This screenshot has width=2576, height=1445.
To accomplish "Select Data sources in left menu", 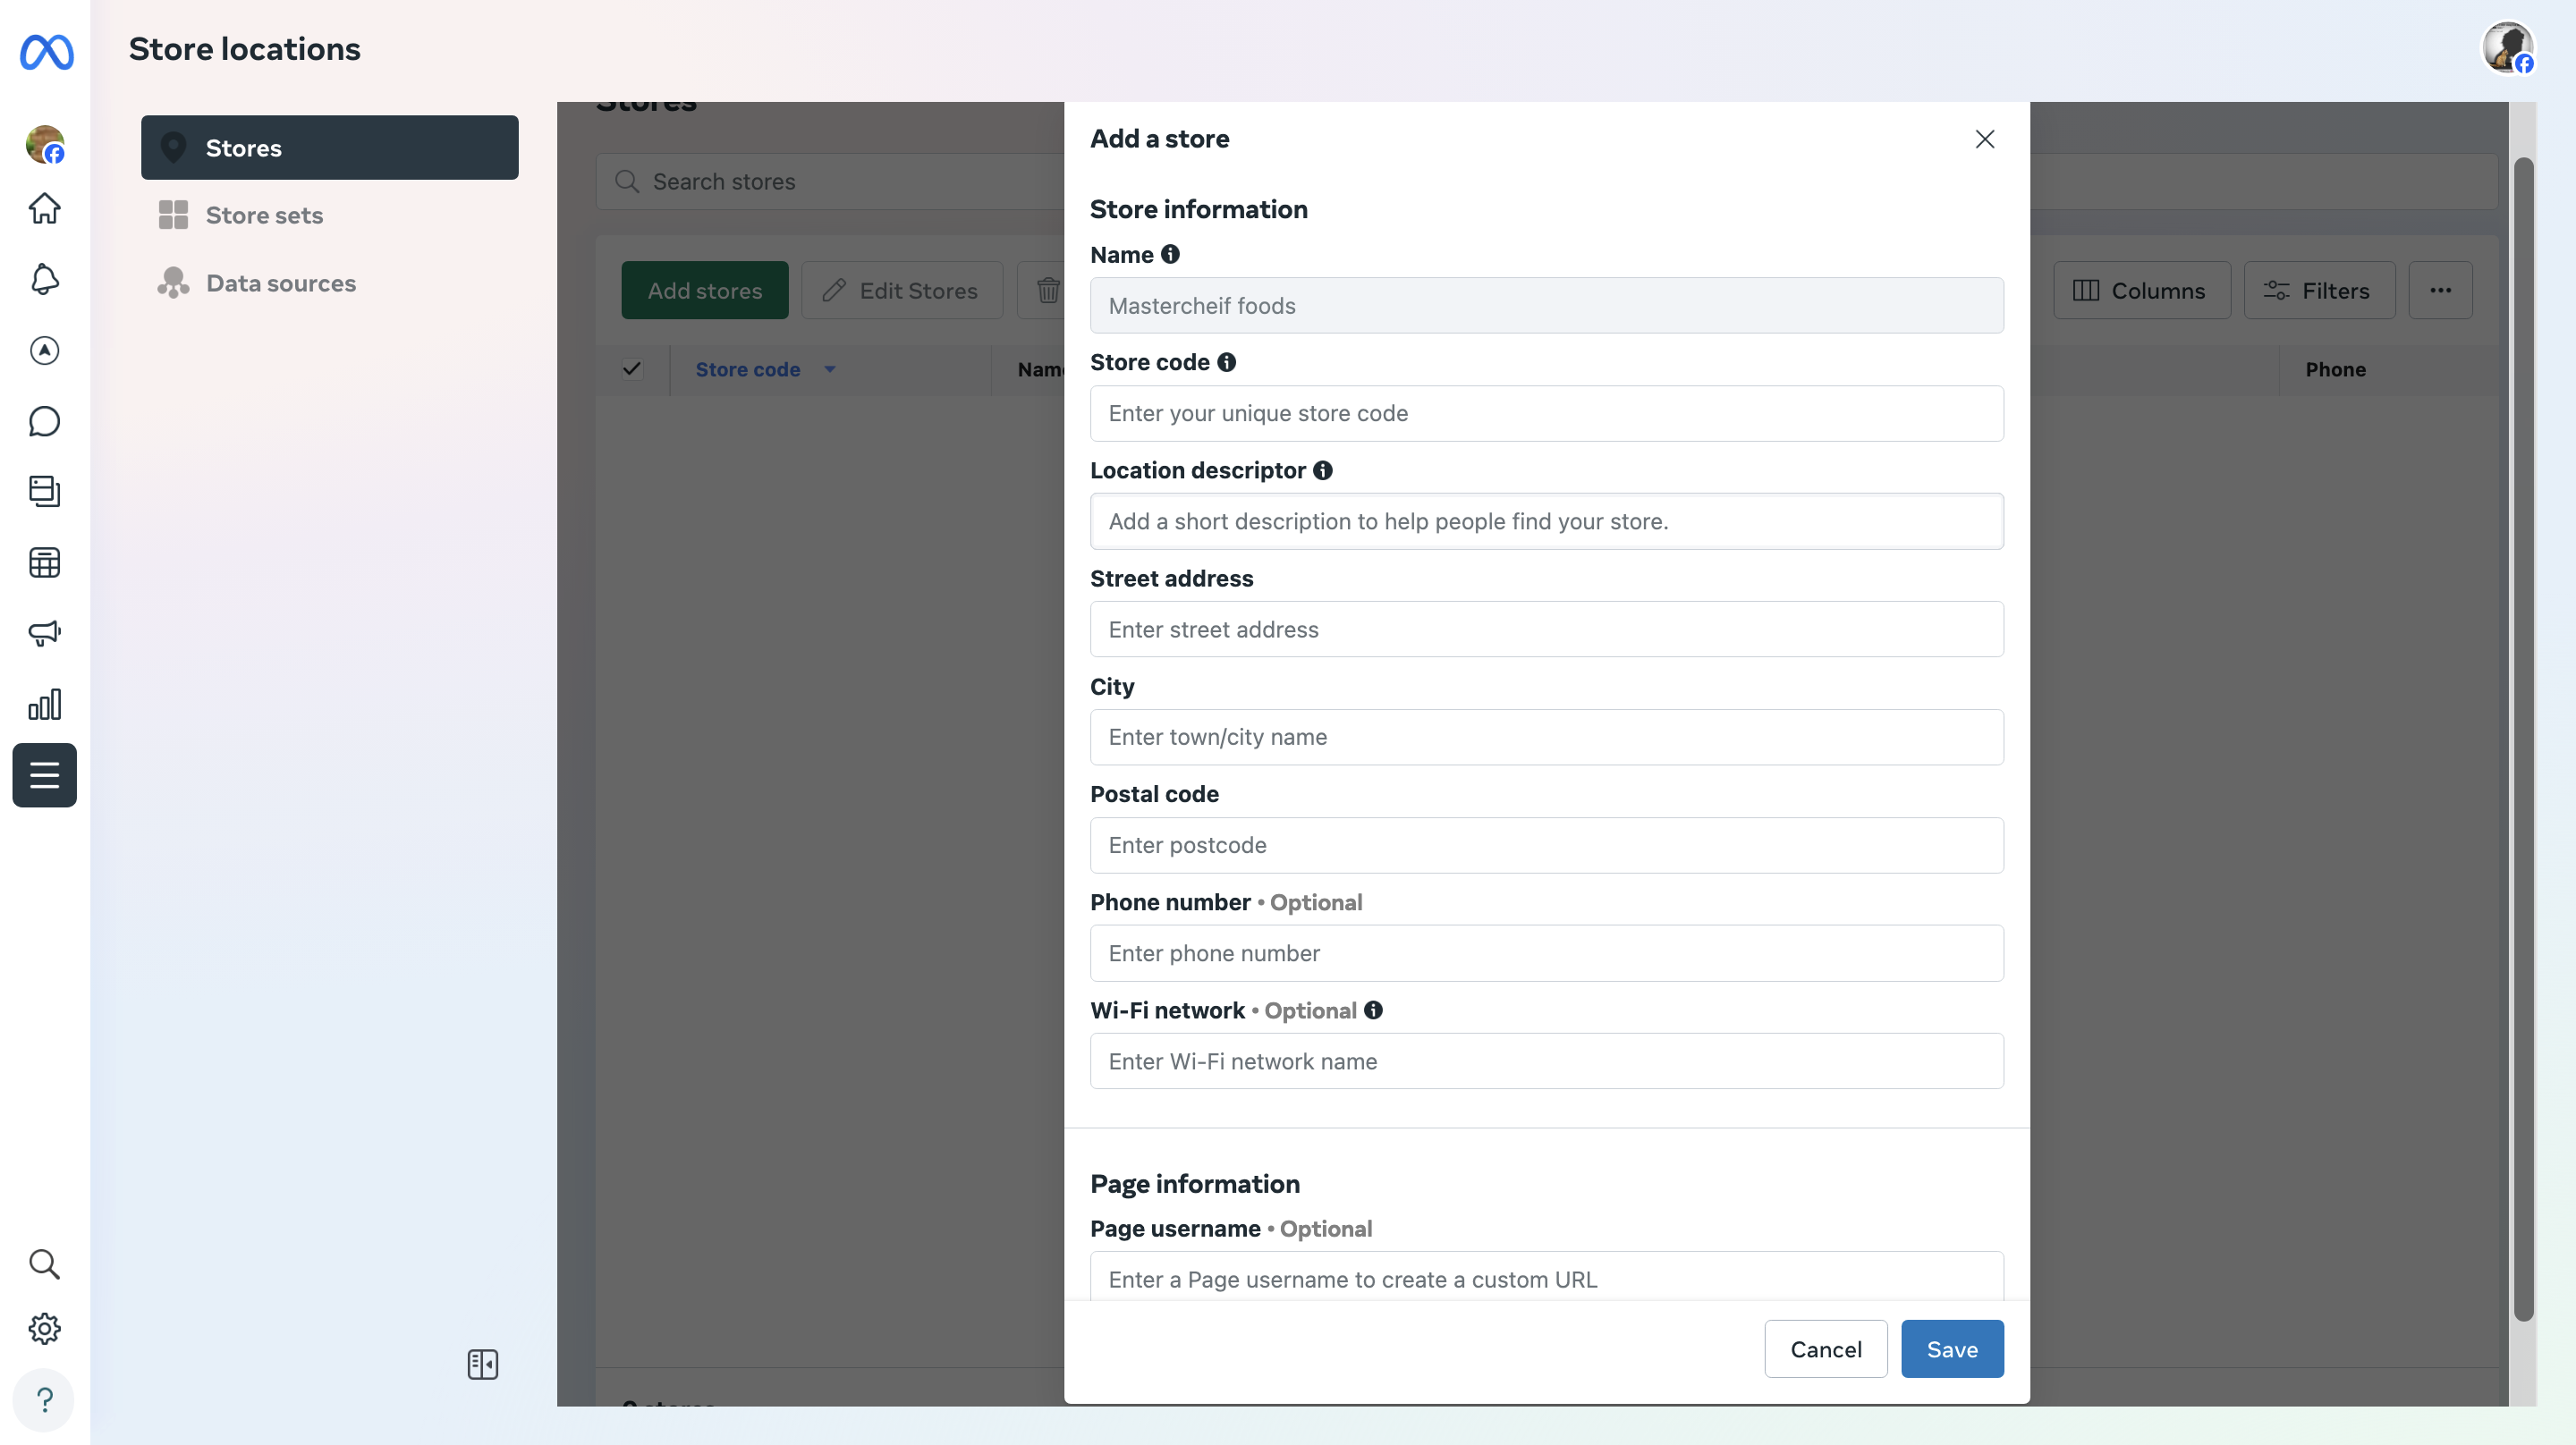I will click(330, 283).
